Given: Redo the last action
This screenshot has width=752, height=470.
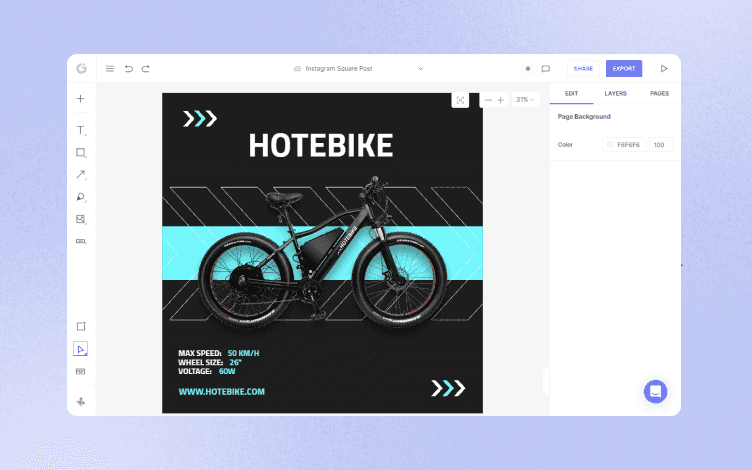Looking at the screenshot, I should (145, 69).
